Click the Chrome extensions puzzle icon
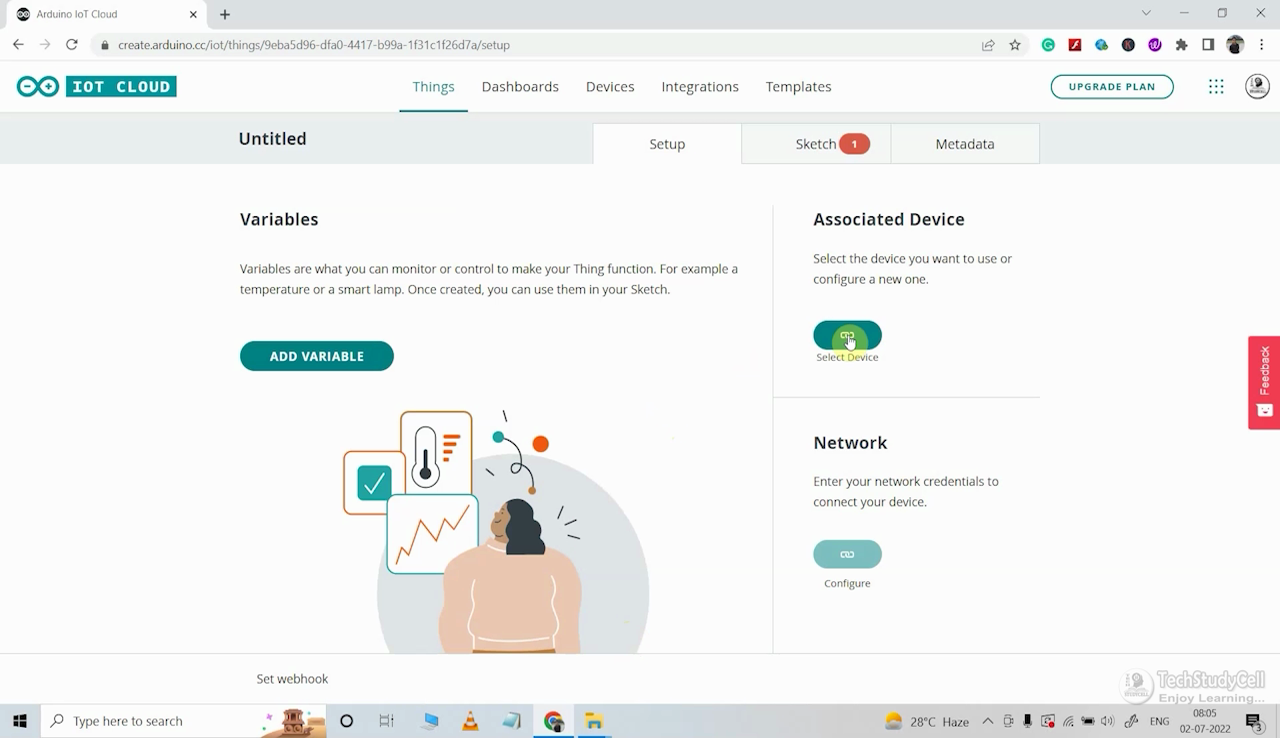1280x738 pixels. (1181, 45)
